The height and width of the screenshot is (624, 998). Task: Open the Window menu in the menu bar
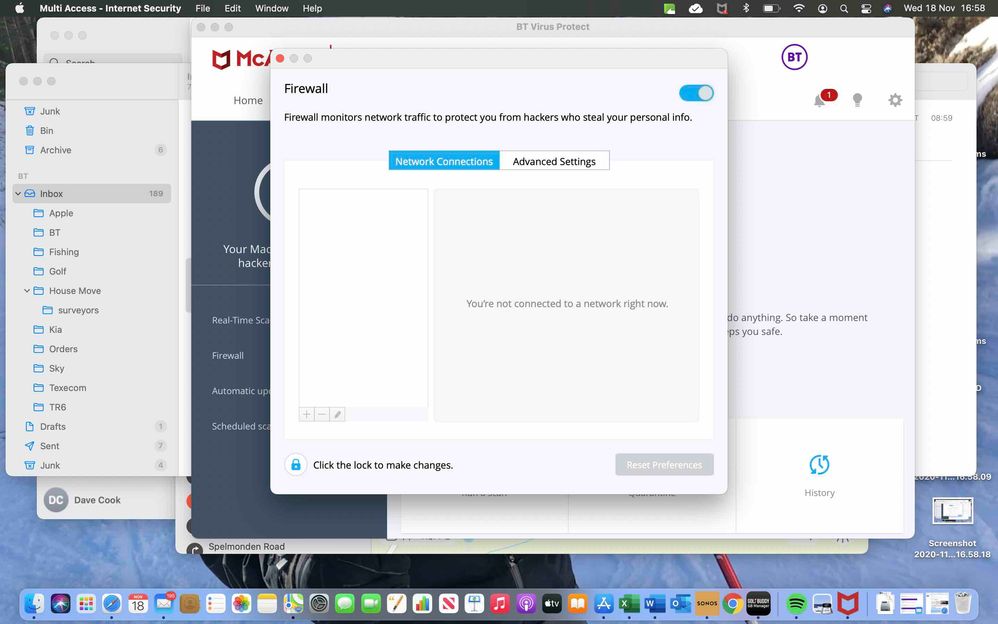[271, 8]
